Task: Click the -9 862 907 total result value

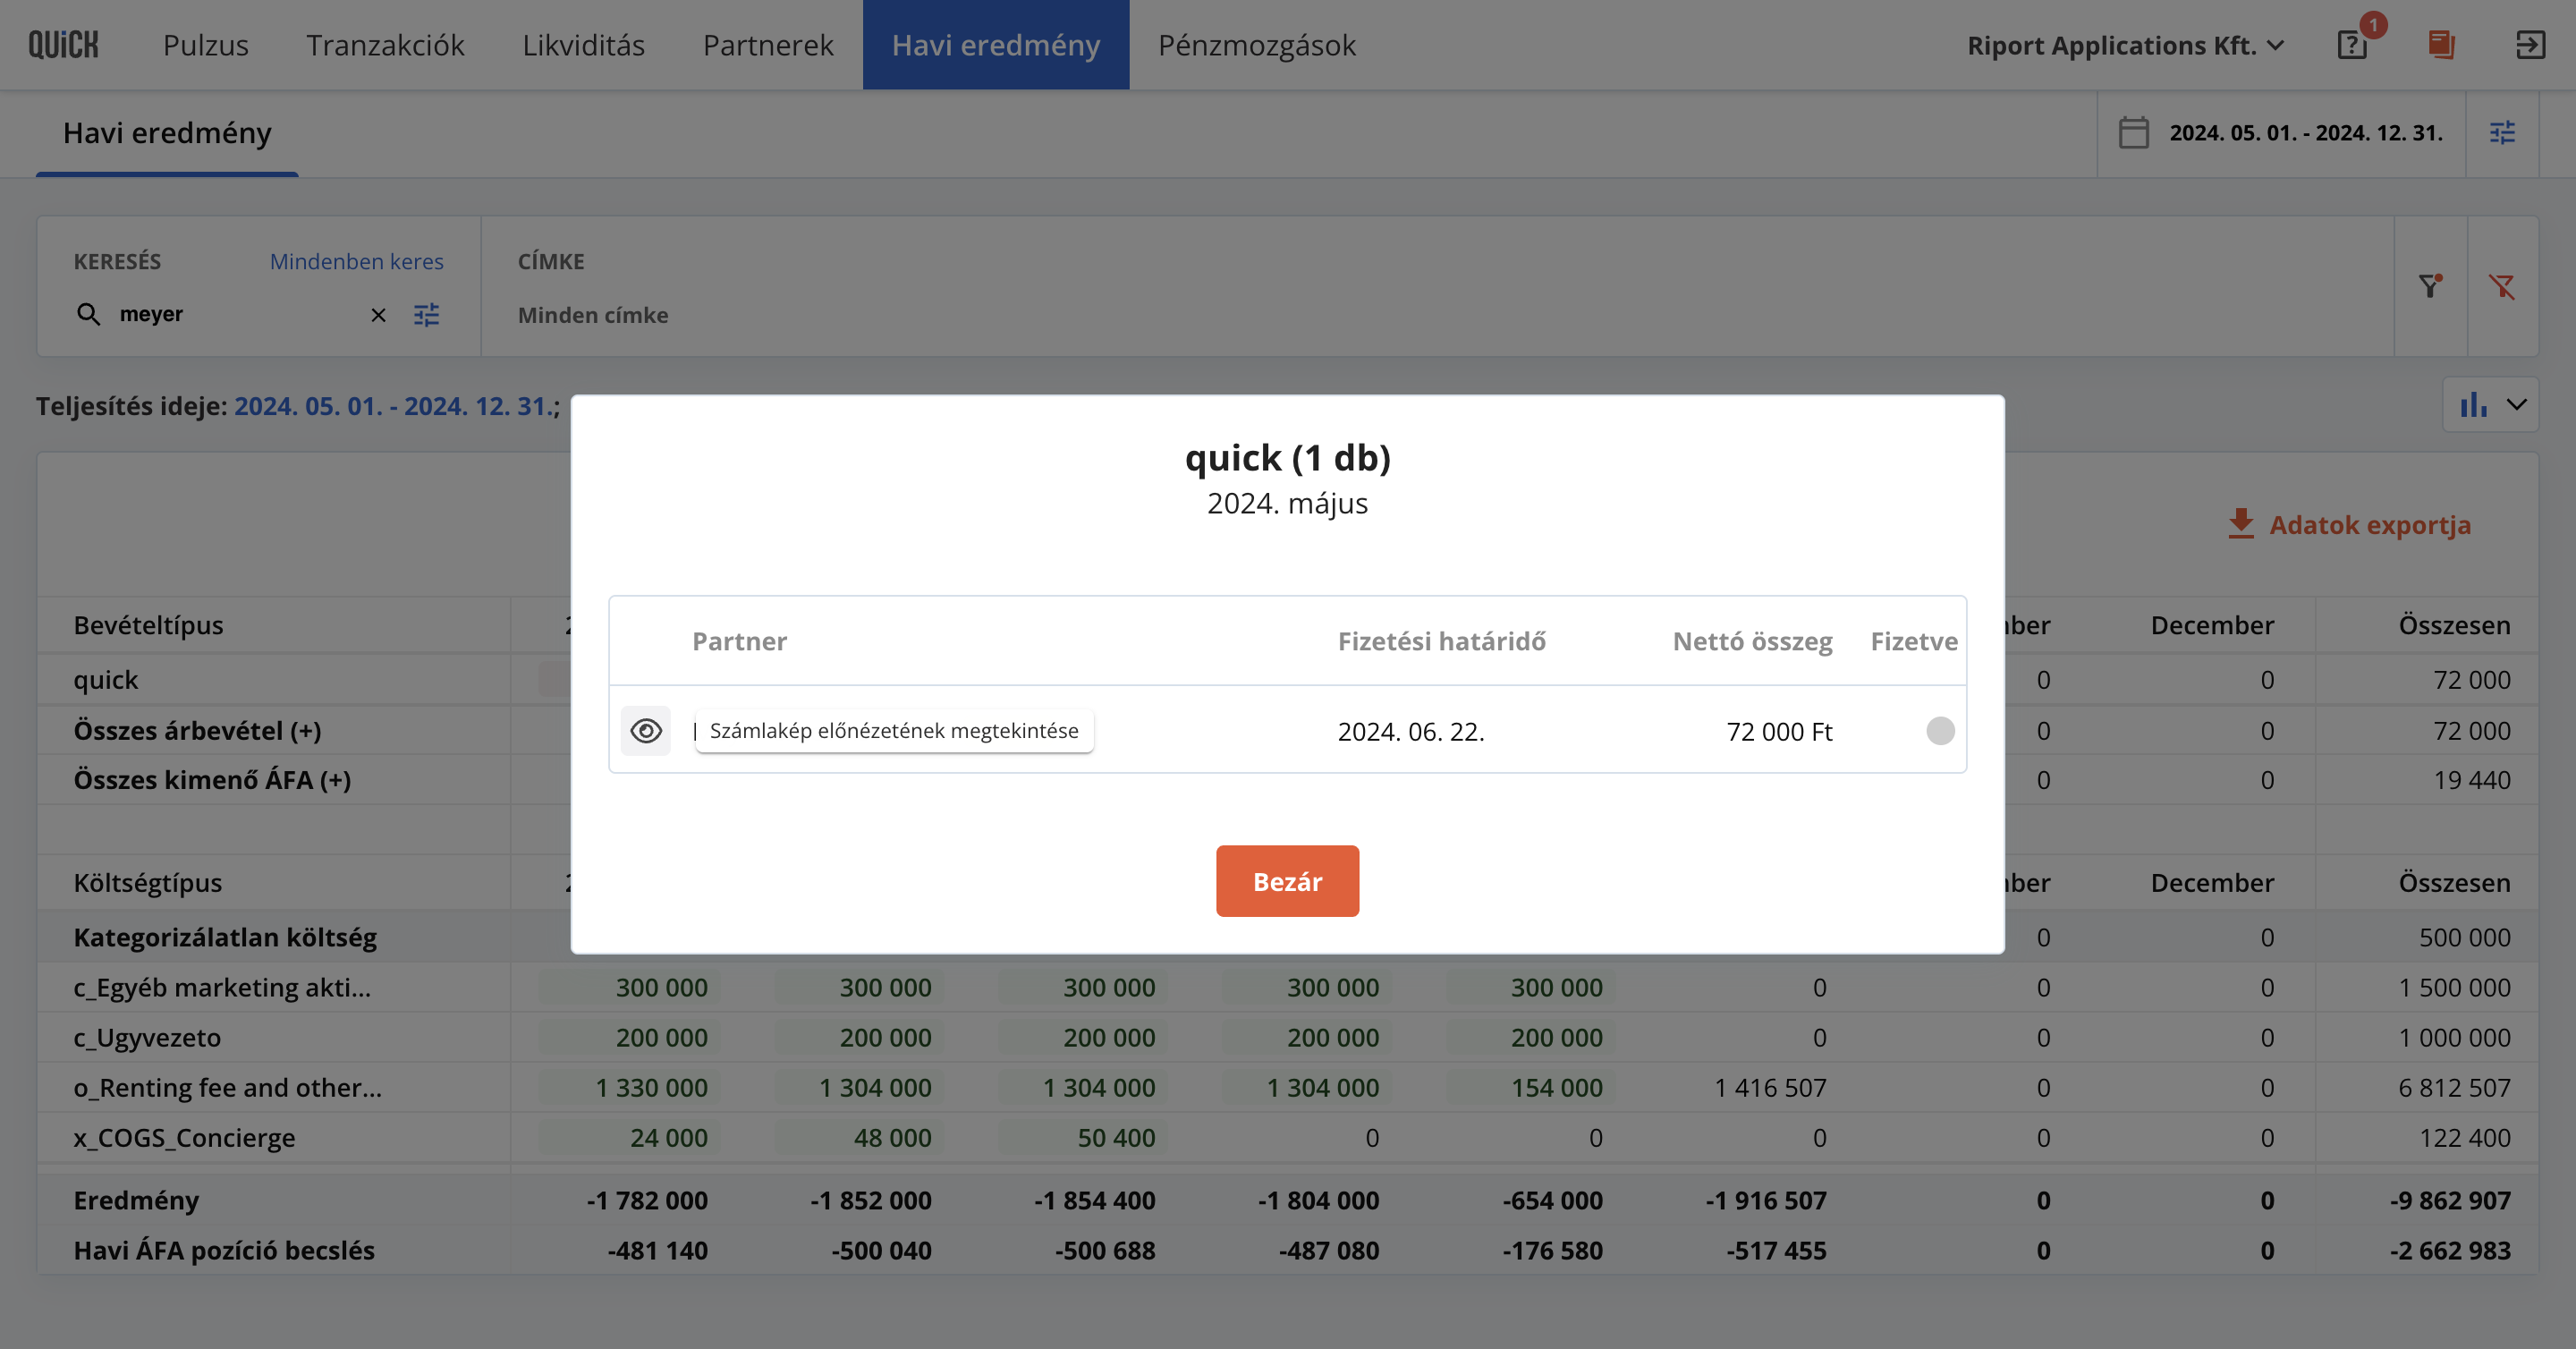Action: coord(2450,1200)
